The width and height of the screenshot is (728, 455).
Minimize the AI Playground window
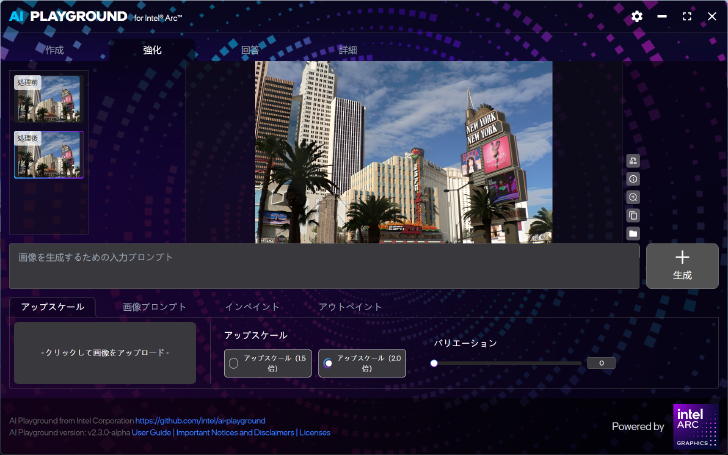click(x=662, y=16)
